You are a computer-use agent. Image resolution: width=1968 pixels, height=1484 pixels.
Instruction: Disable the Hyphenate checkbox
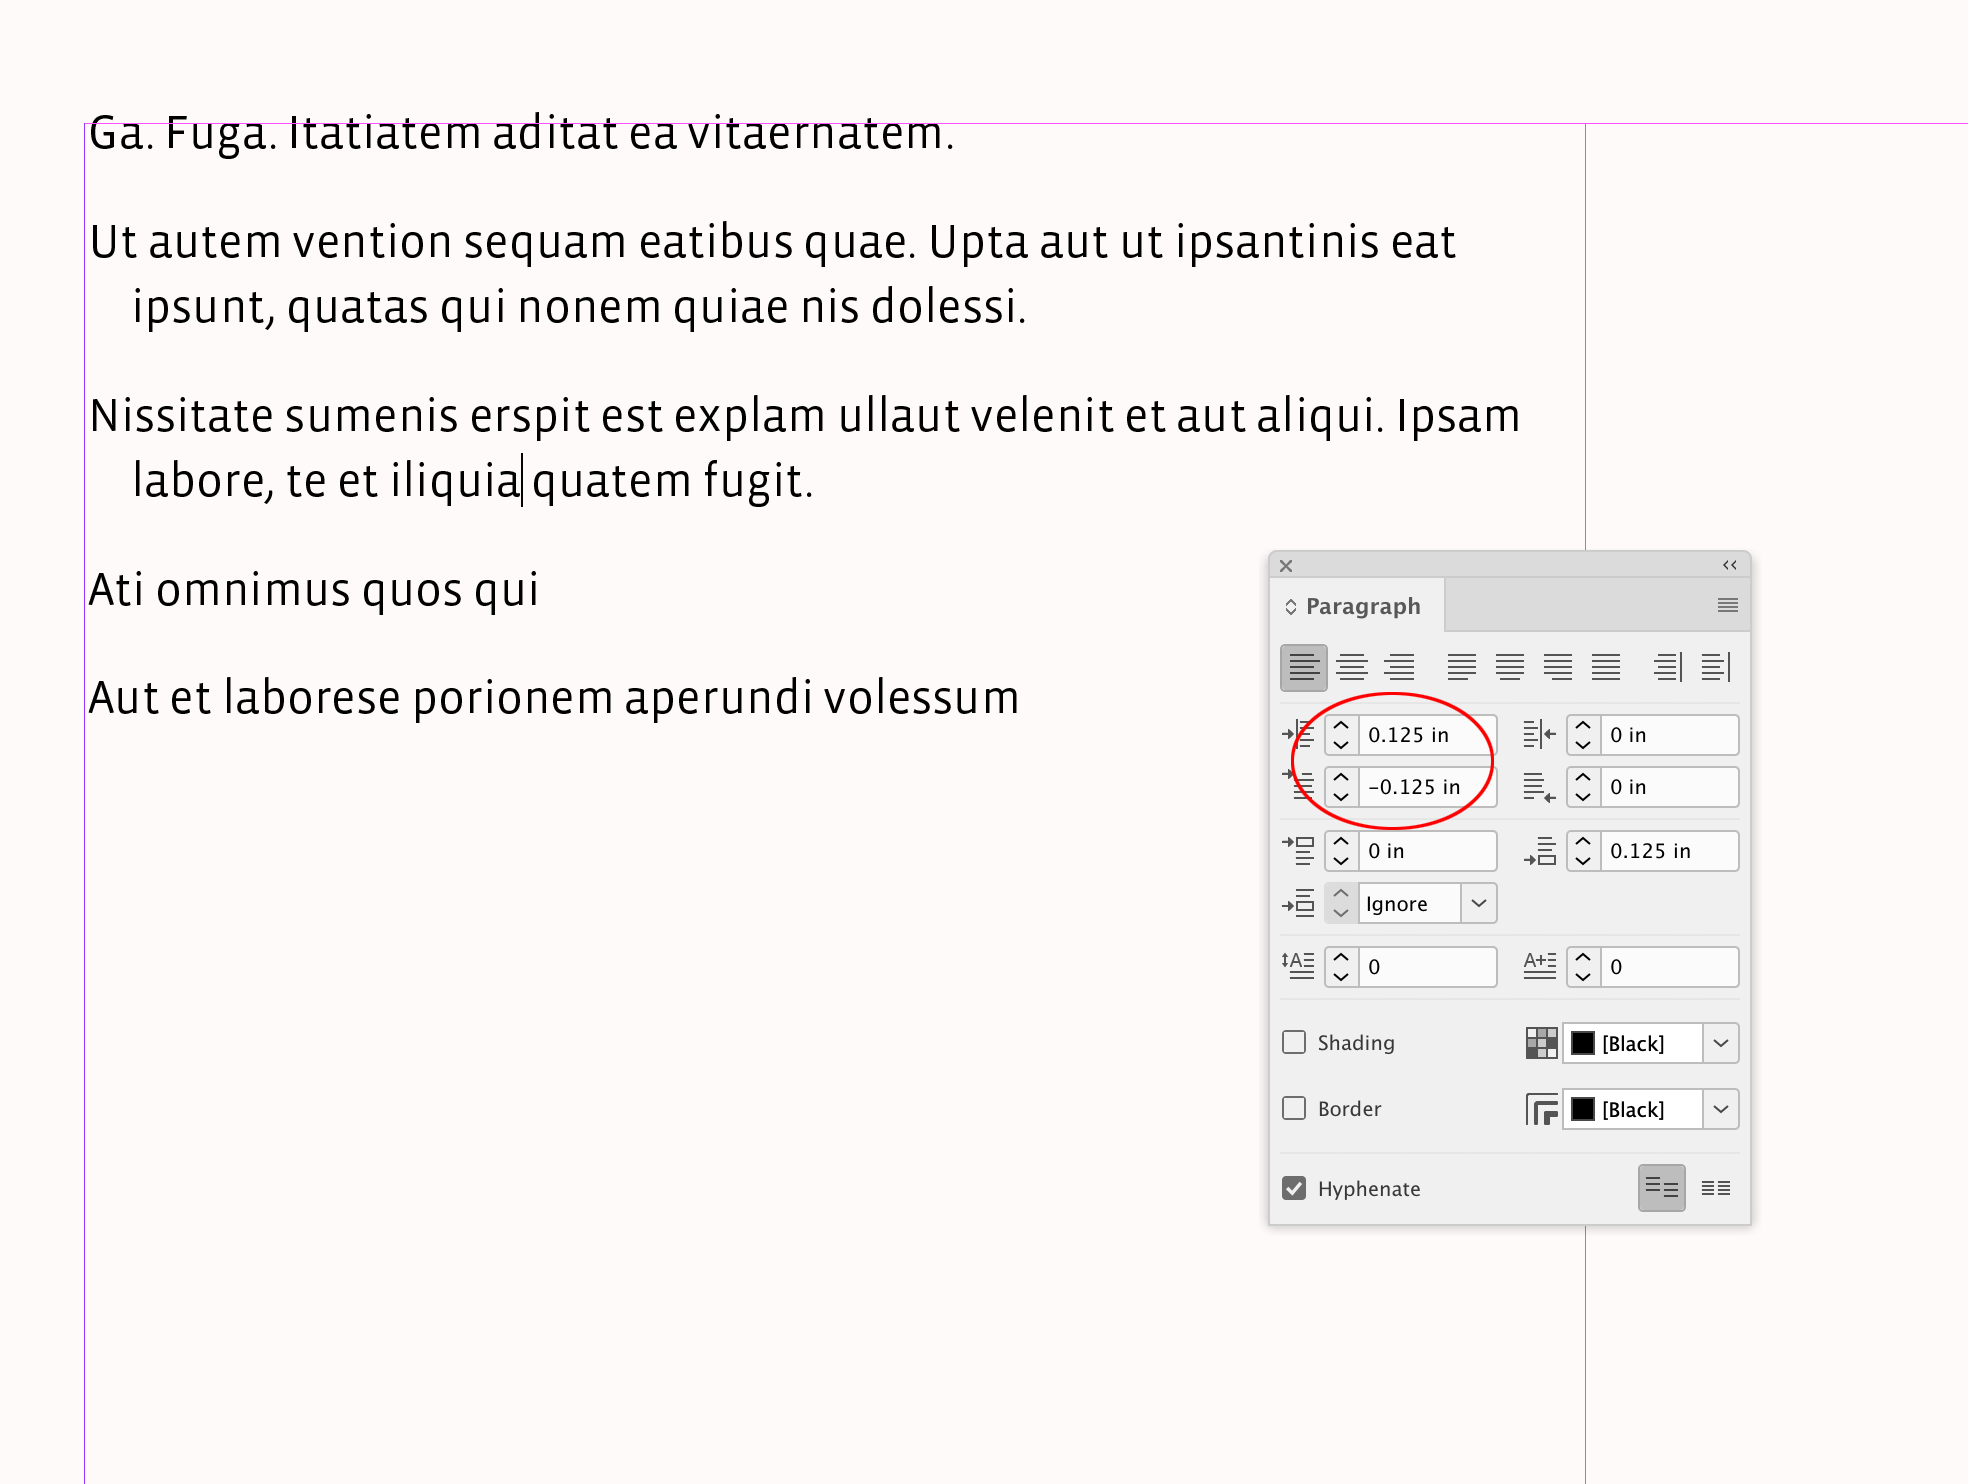(1294, 1188)
